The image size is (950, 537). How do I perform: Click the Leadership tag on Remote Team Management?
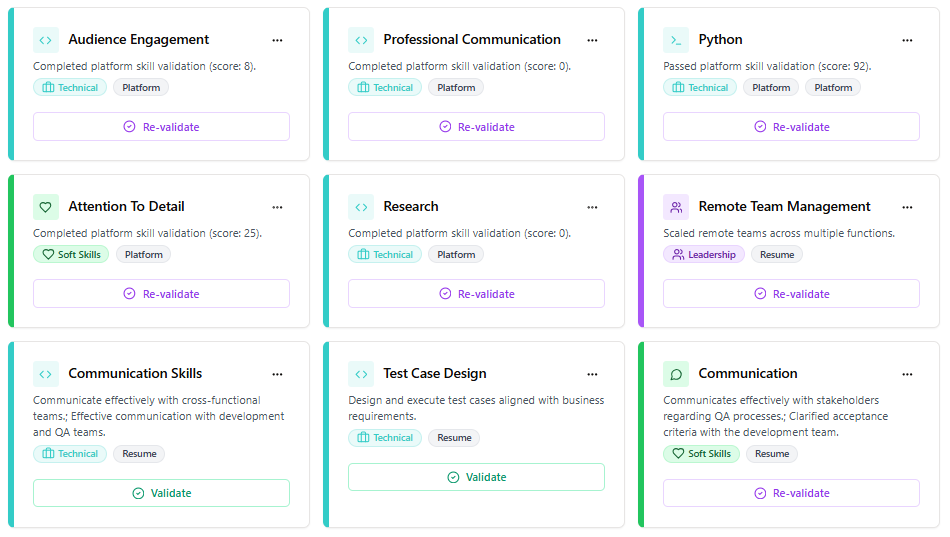pyautogui.click(x=704, y=255)
